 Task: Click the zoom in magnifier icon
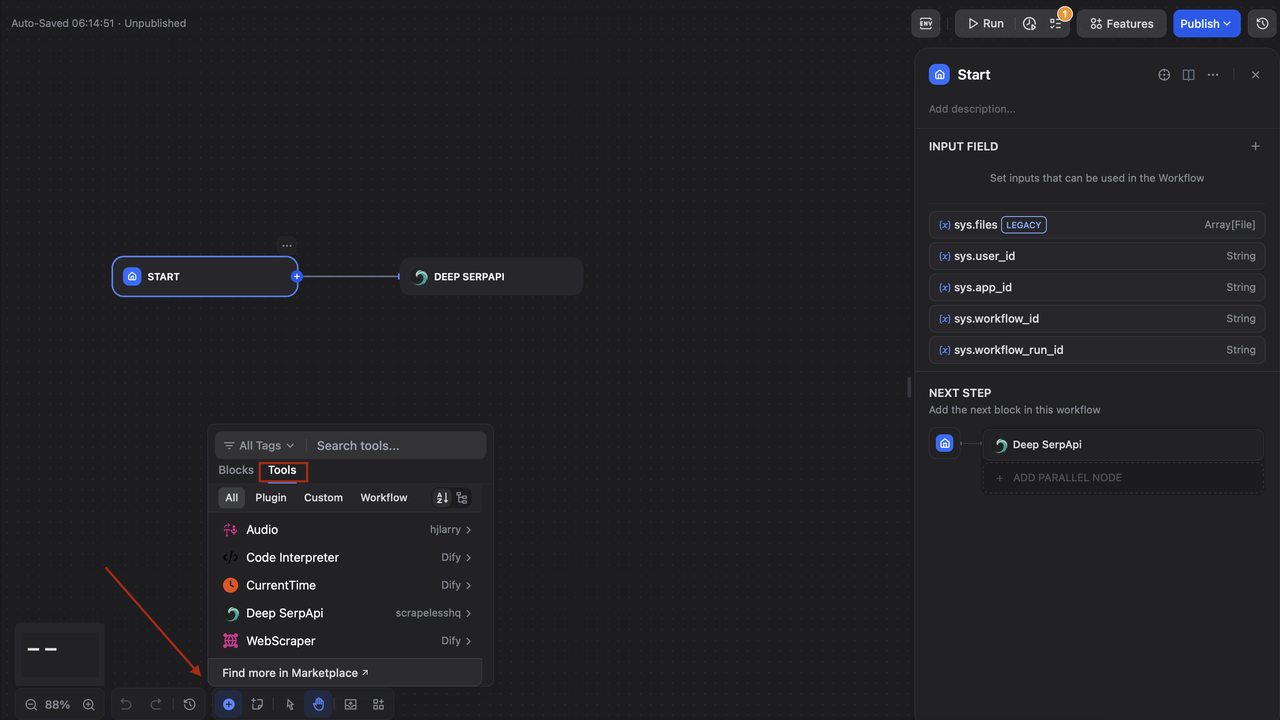pos(89,704)
